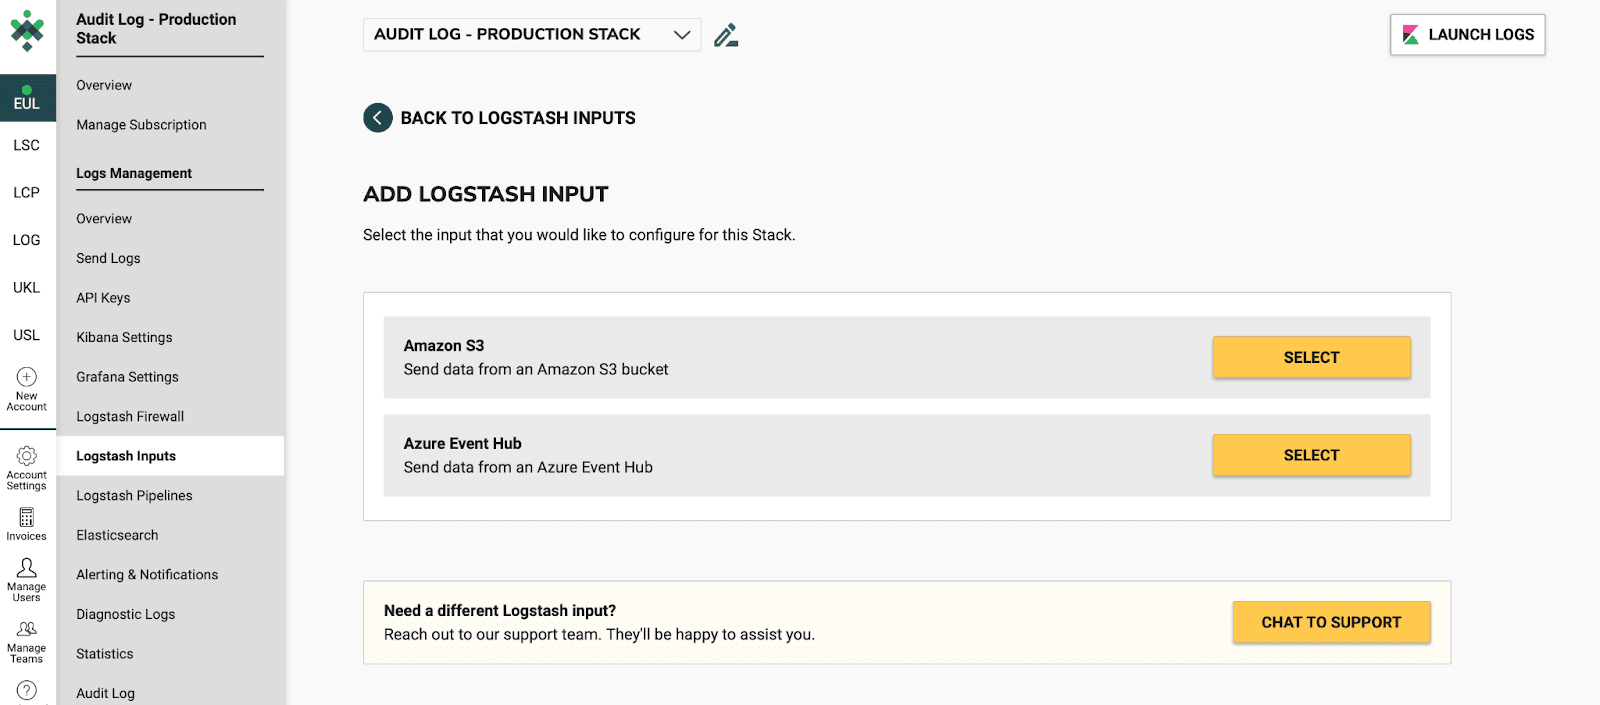Viewport: 1600px width, 705px height.
Task: Open Manage Users icon
Action: pyautogui.click(x=27, y=568)
